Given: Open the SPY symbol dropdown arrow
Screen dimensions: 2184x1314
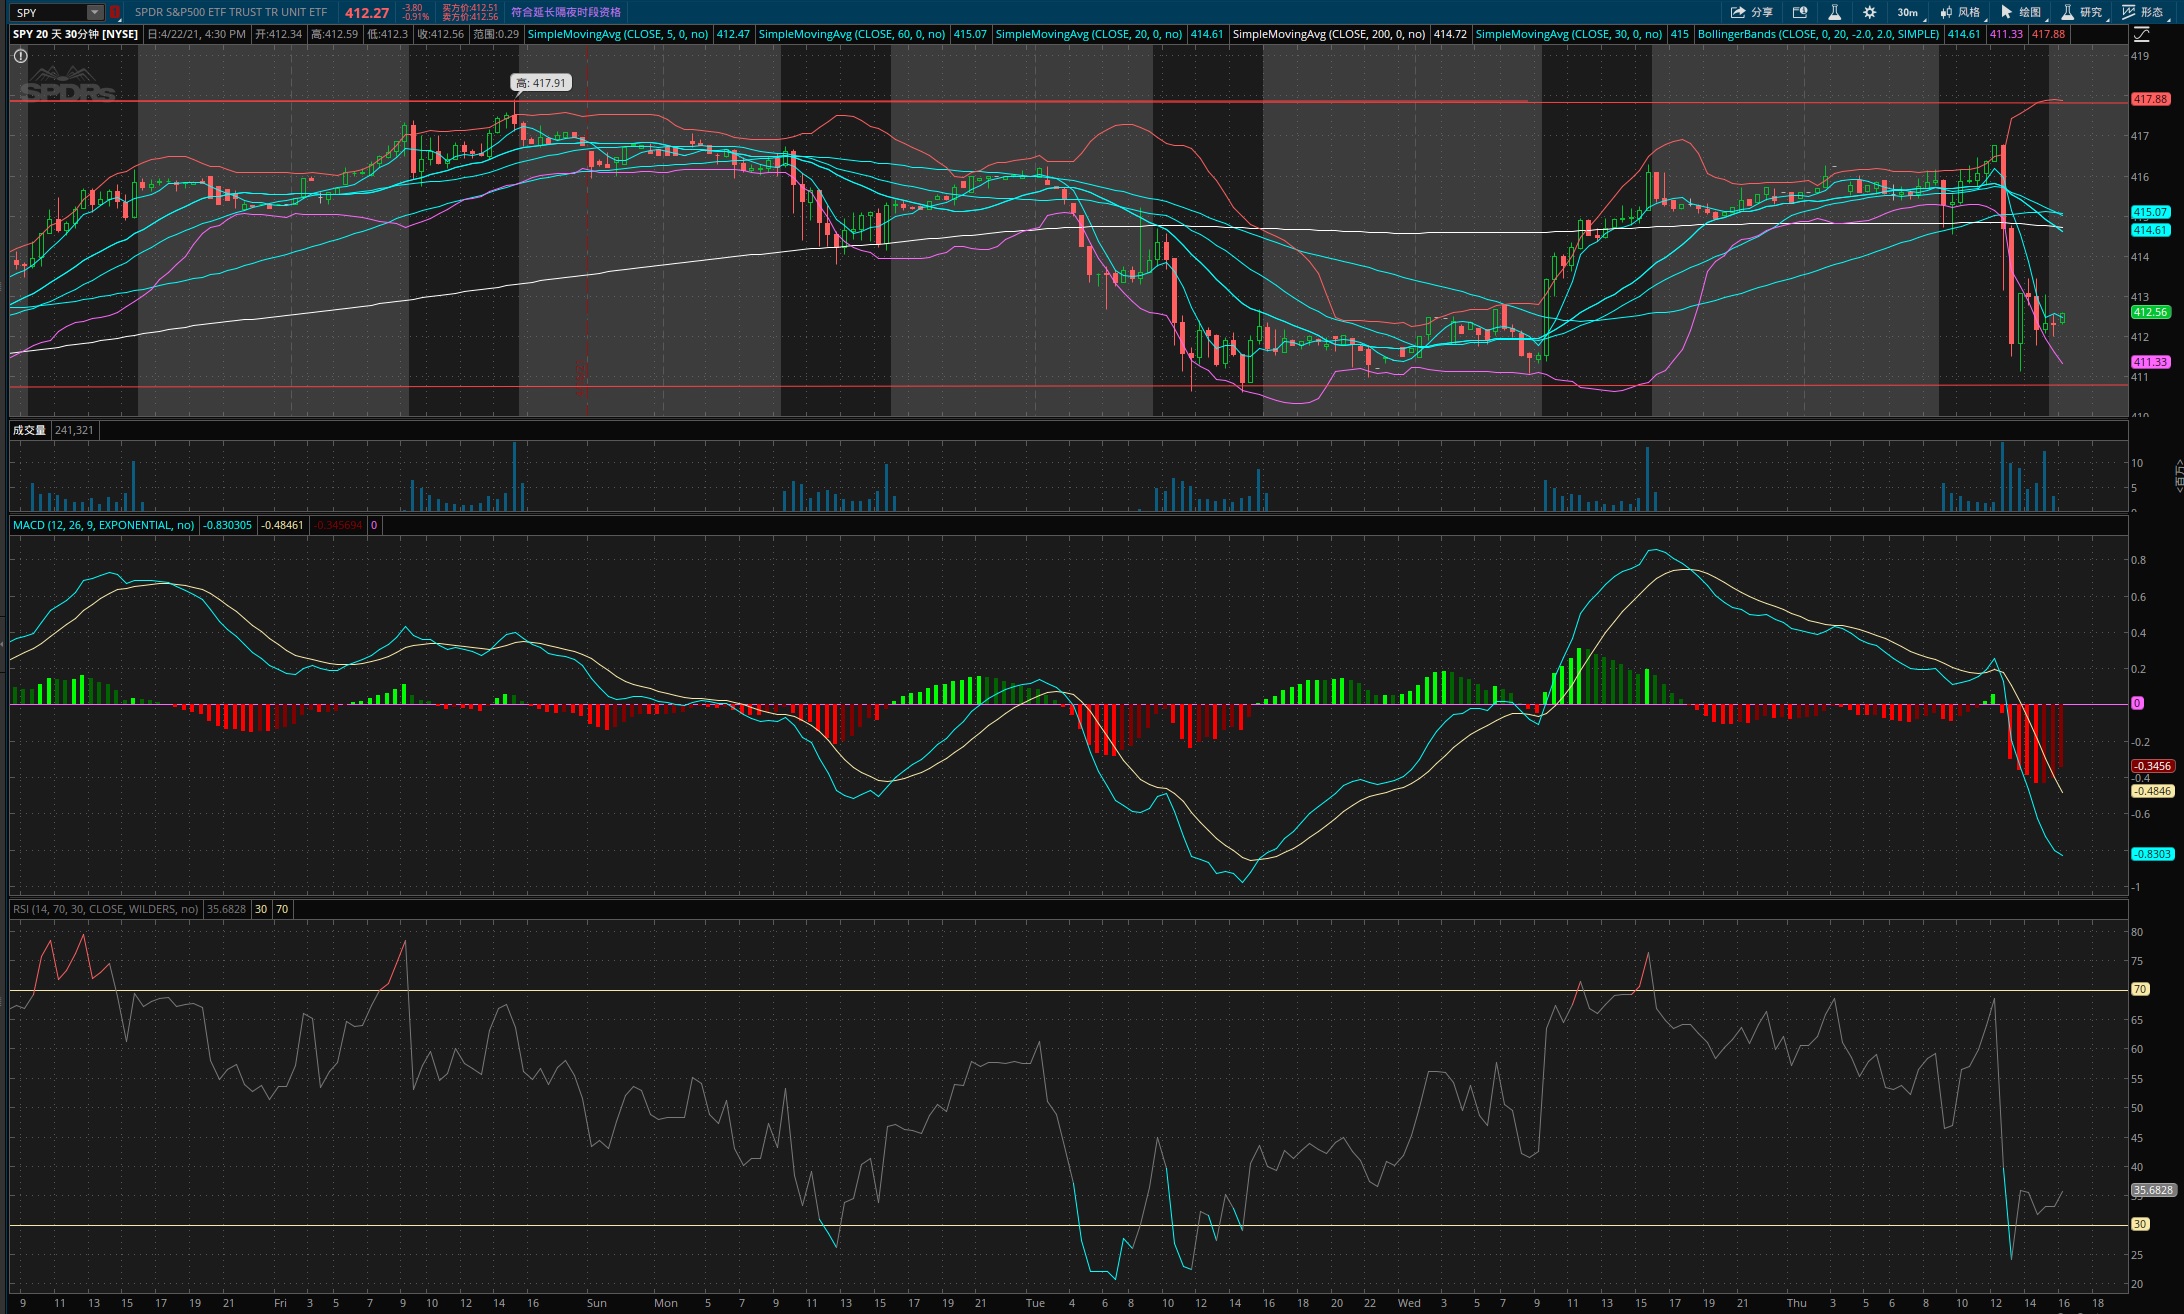Looking at the screenshot, I should click(94, 12).
